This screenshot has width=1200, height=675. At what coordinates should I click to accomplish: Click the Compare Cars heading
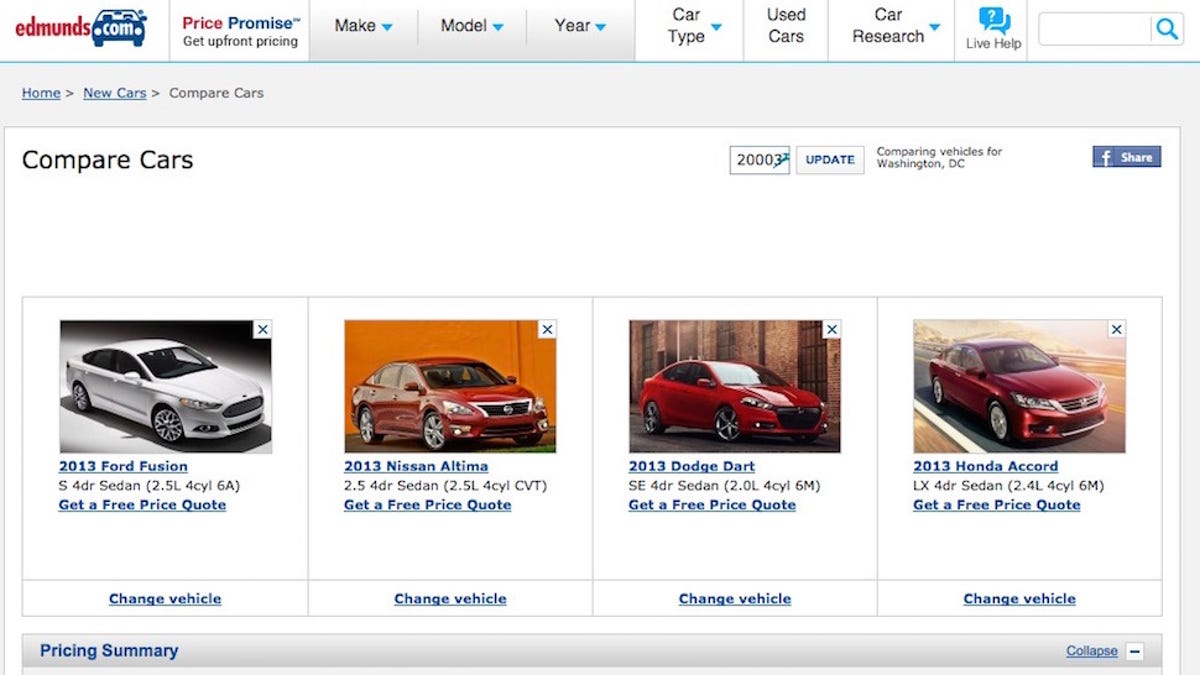[x=108, y=160]
